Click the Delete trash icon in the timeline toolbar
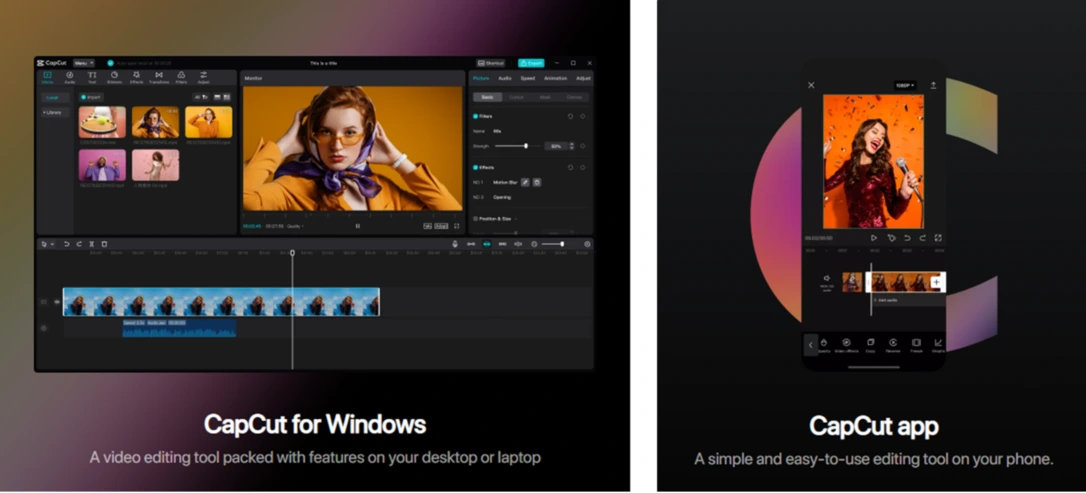The image size is (1086, 493). coord(104,244)
